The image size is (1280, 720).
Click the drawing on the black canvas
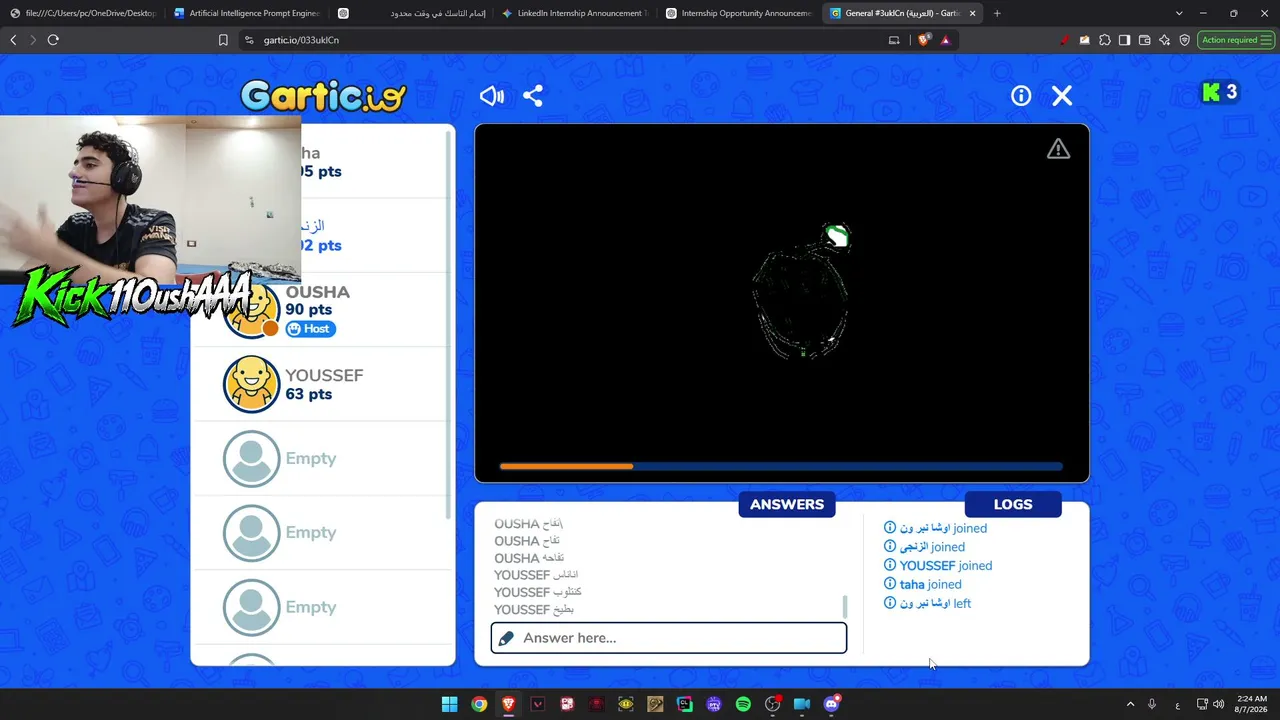coord(802,292)
